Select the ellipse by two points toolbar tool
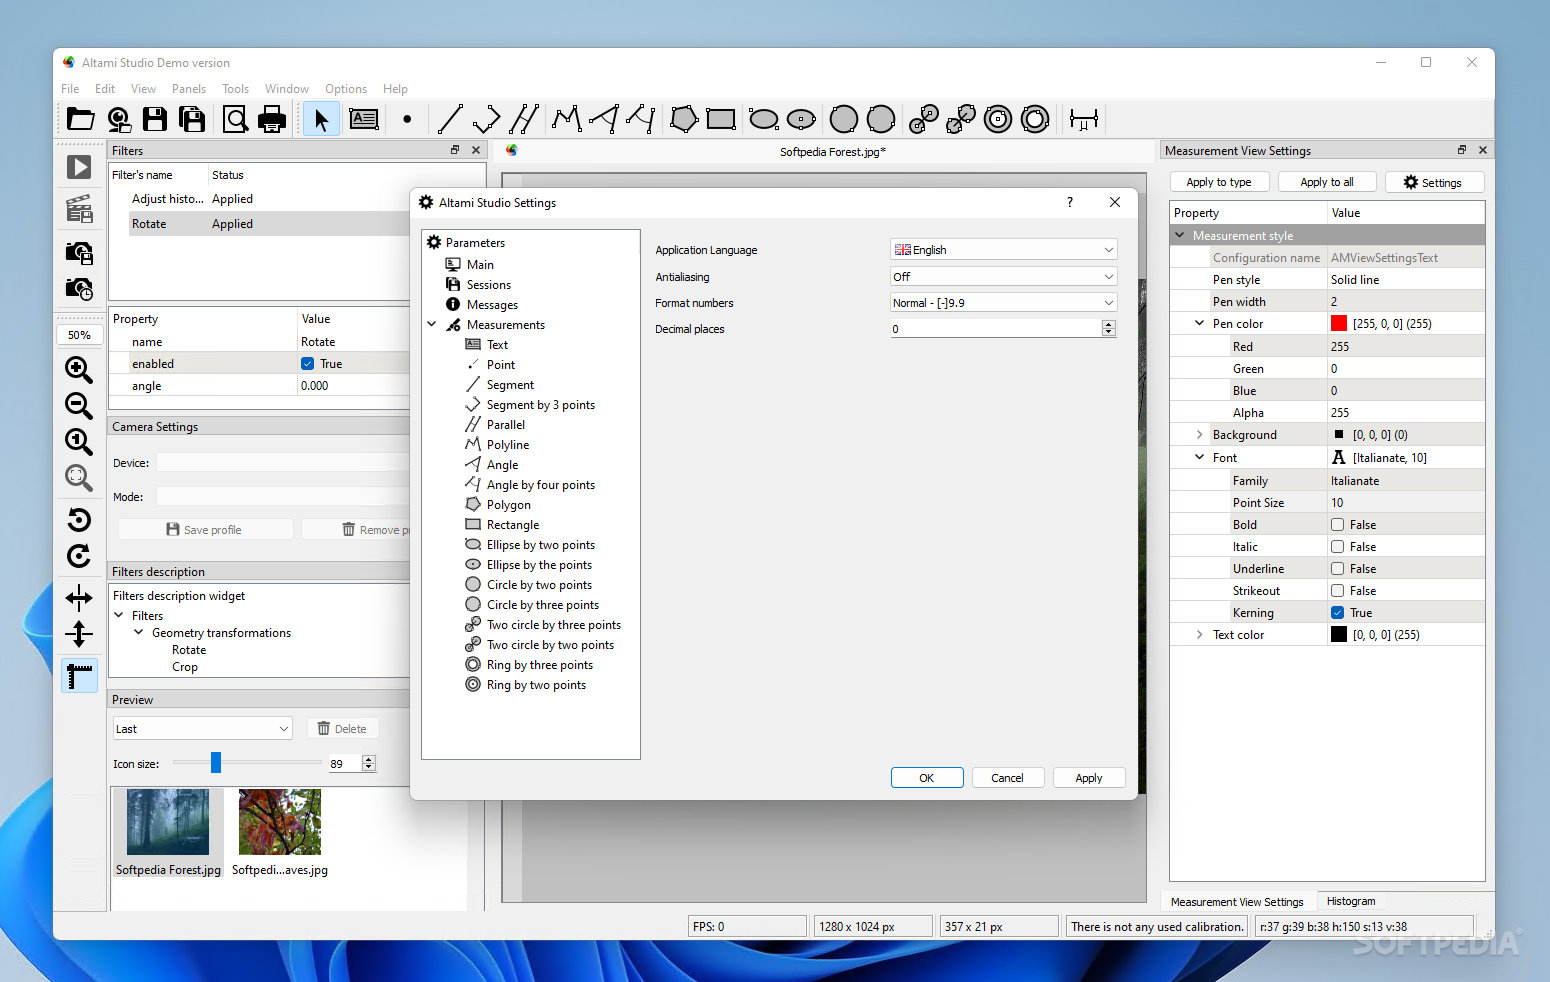 (x=764, y=119)
